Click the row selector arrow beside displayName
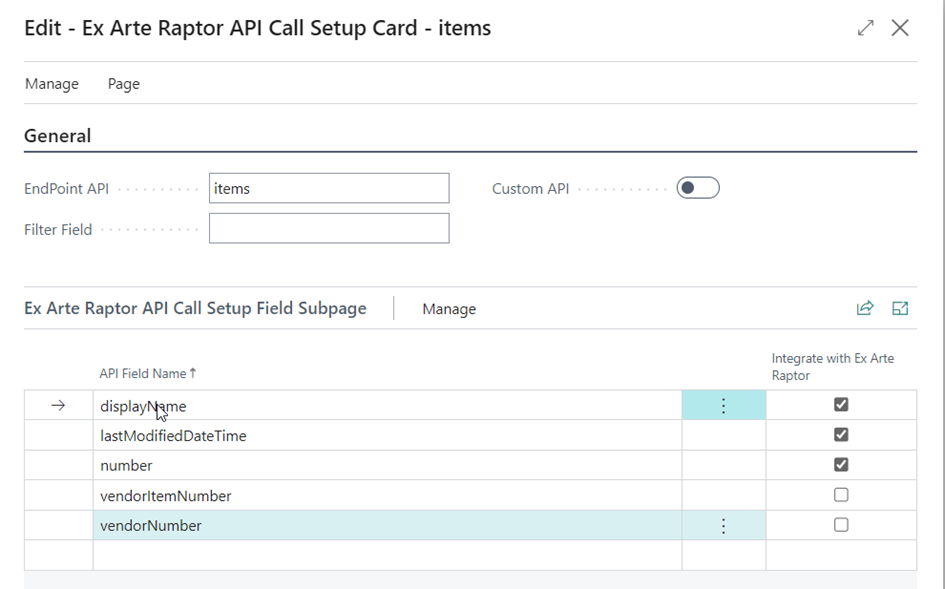Viewport: 945px width, 589px height. point(58,406)
